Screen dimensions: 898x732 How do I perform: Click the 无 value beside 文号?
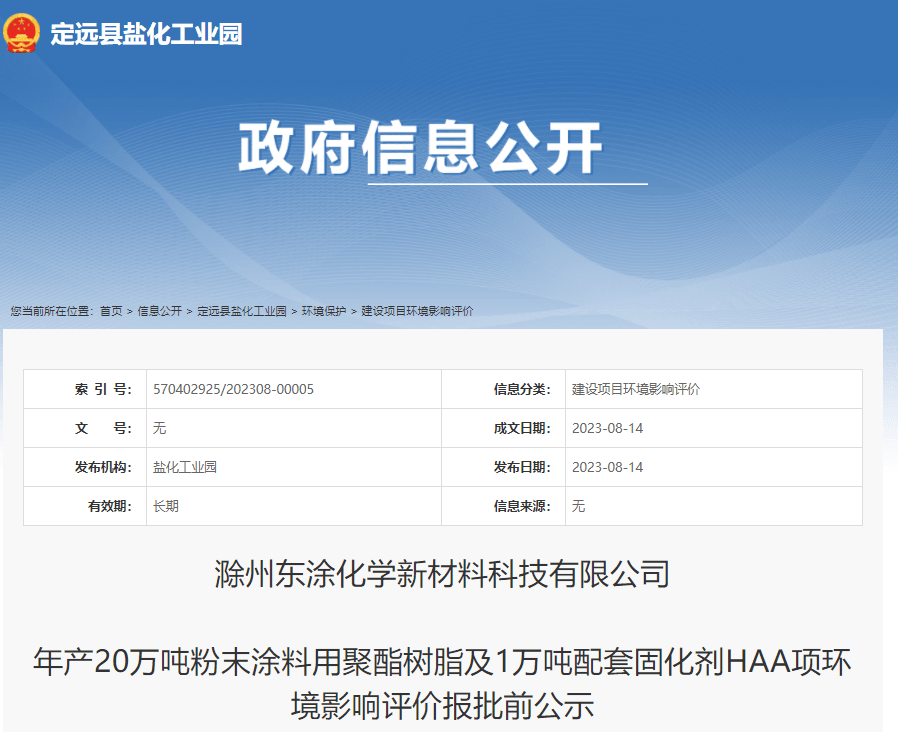pos(159,428)
